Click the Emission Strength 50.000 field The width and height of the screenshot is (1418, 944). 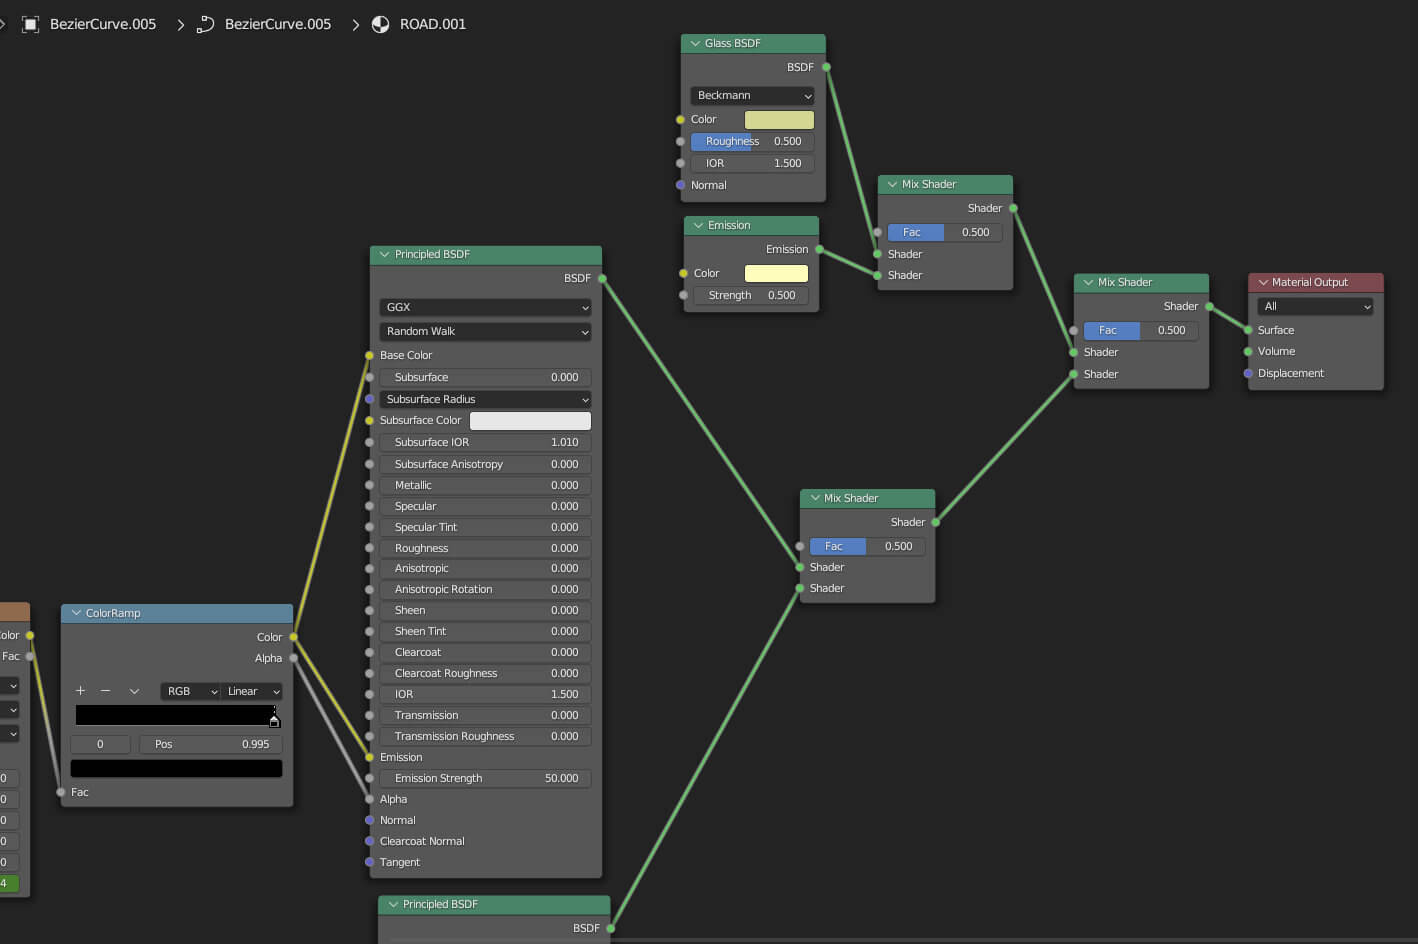point(485,778)
